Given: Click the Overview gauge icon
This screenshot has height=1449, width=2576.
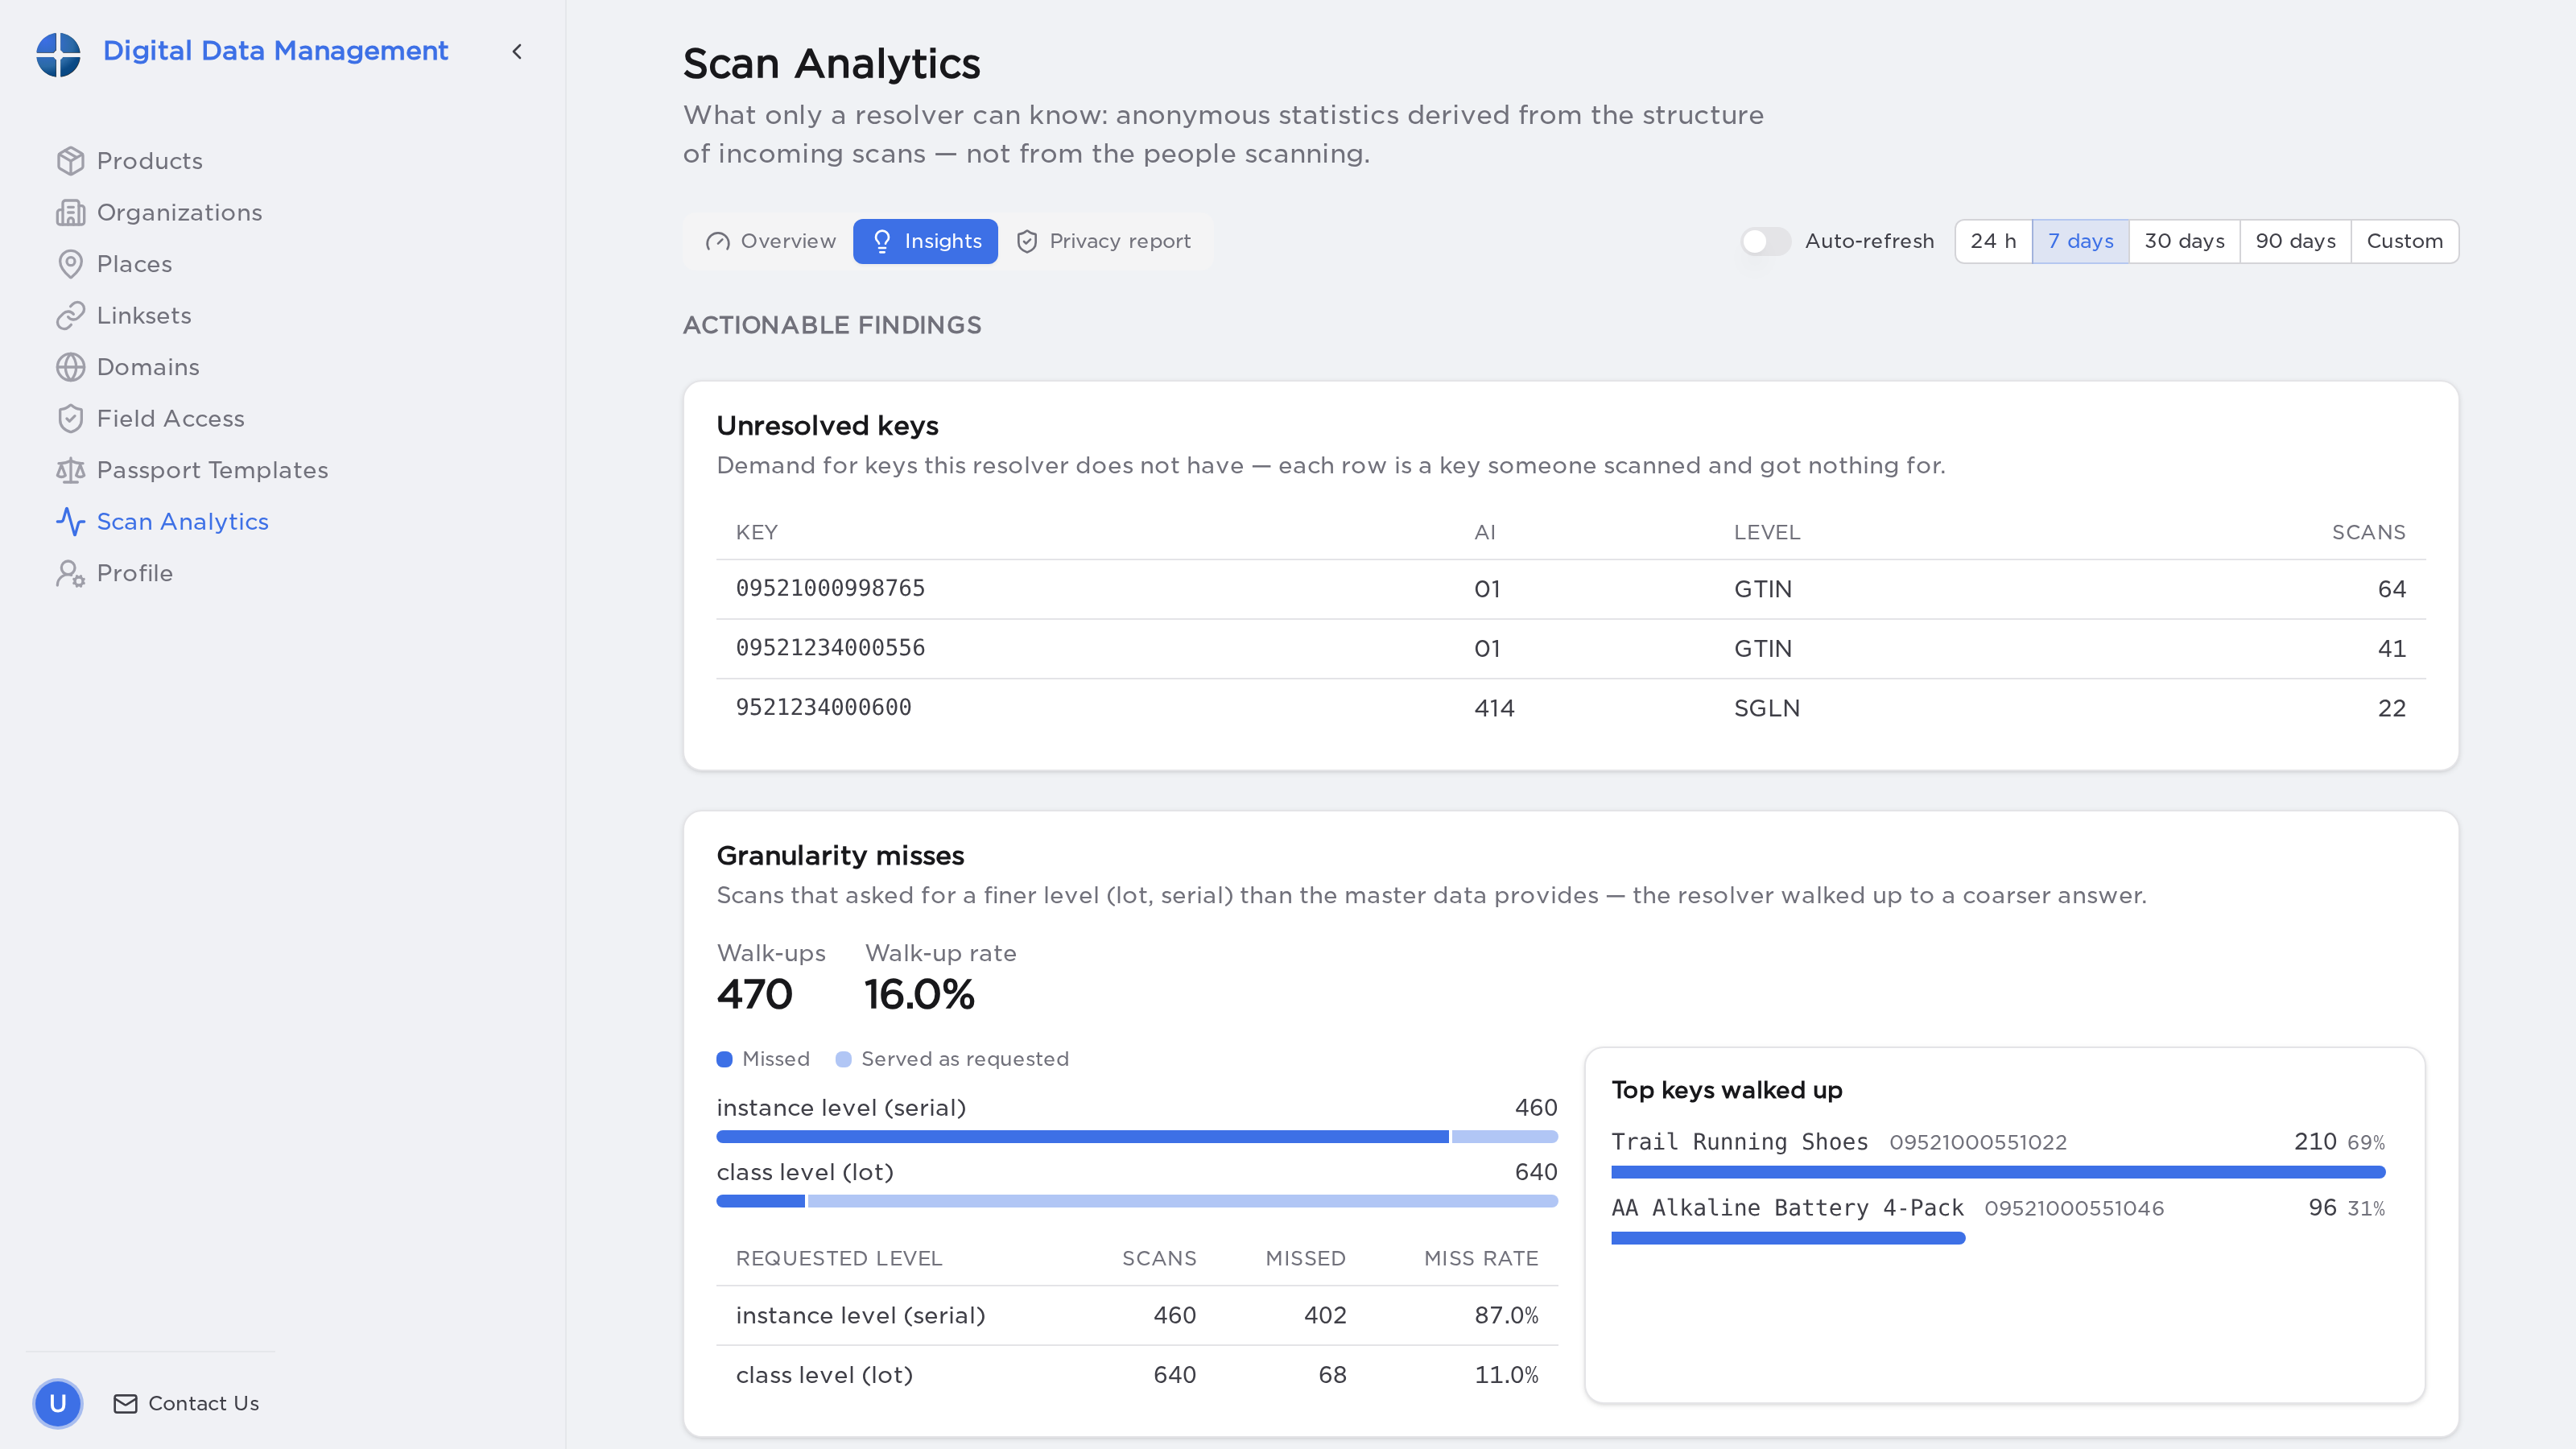Looking at the screenshot, I should pyautogui.click(x=717, y=241).
